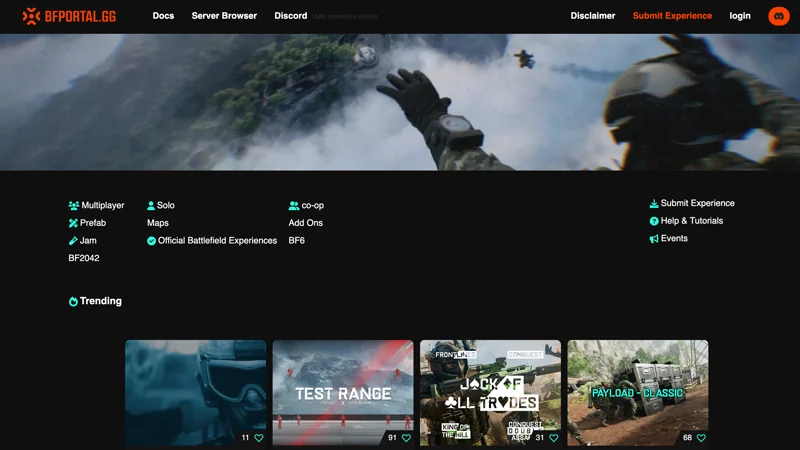Viewport: 800px width, 450px height.
Task: Like the Test Range experience heart
Action: tap(406, 438)
